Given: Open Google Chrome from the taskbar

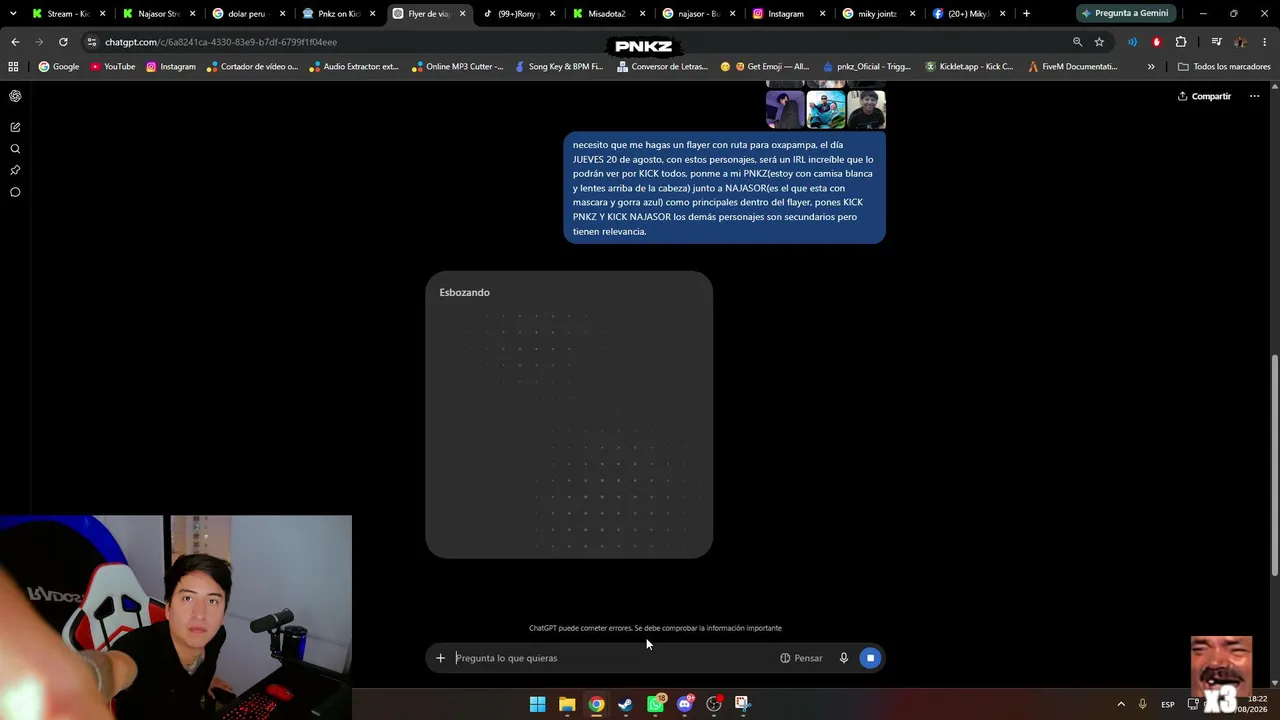Looking at the screenshot, I should tap(596, 704).
